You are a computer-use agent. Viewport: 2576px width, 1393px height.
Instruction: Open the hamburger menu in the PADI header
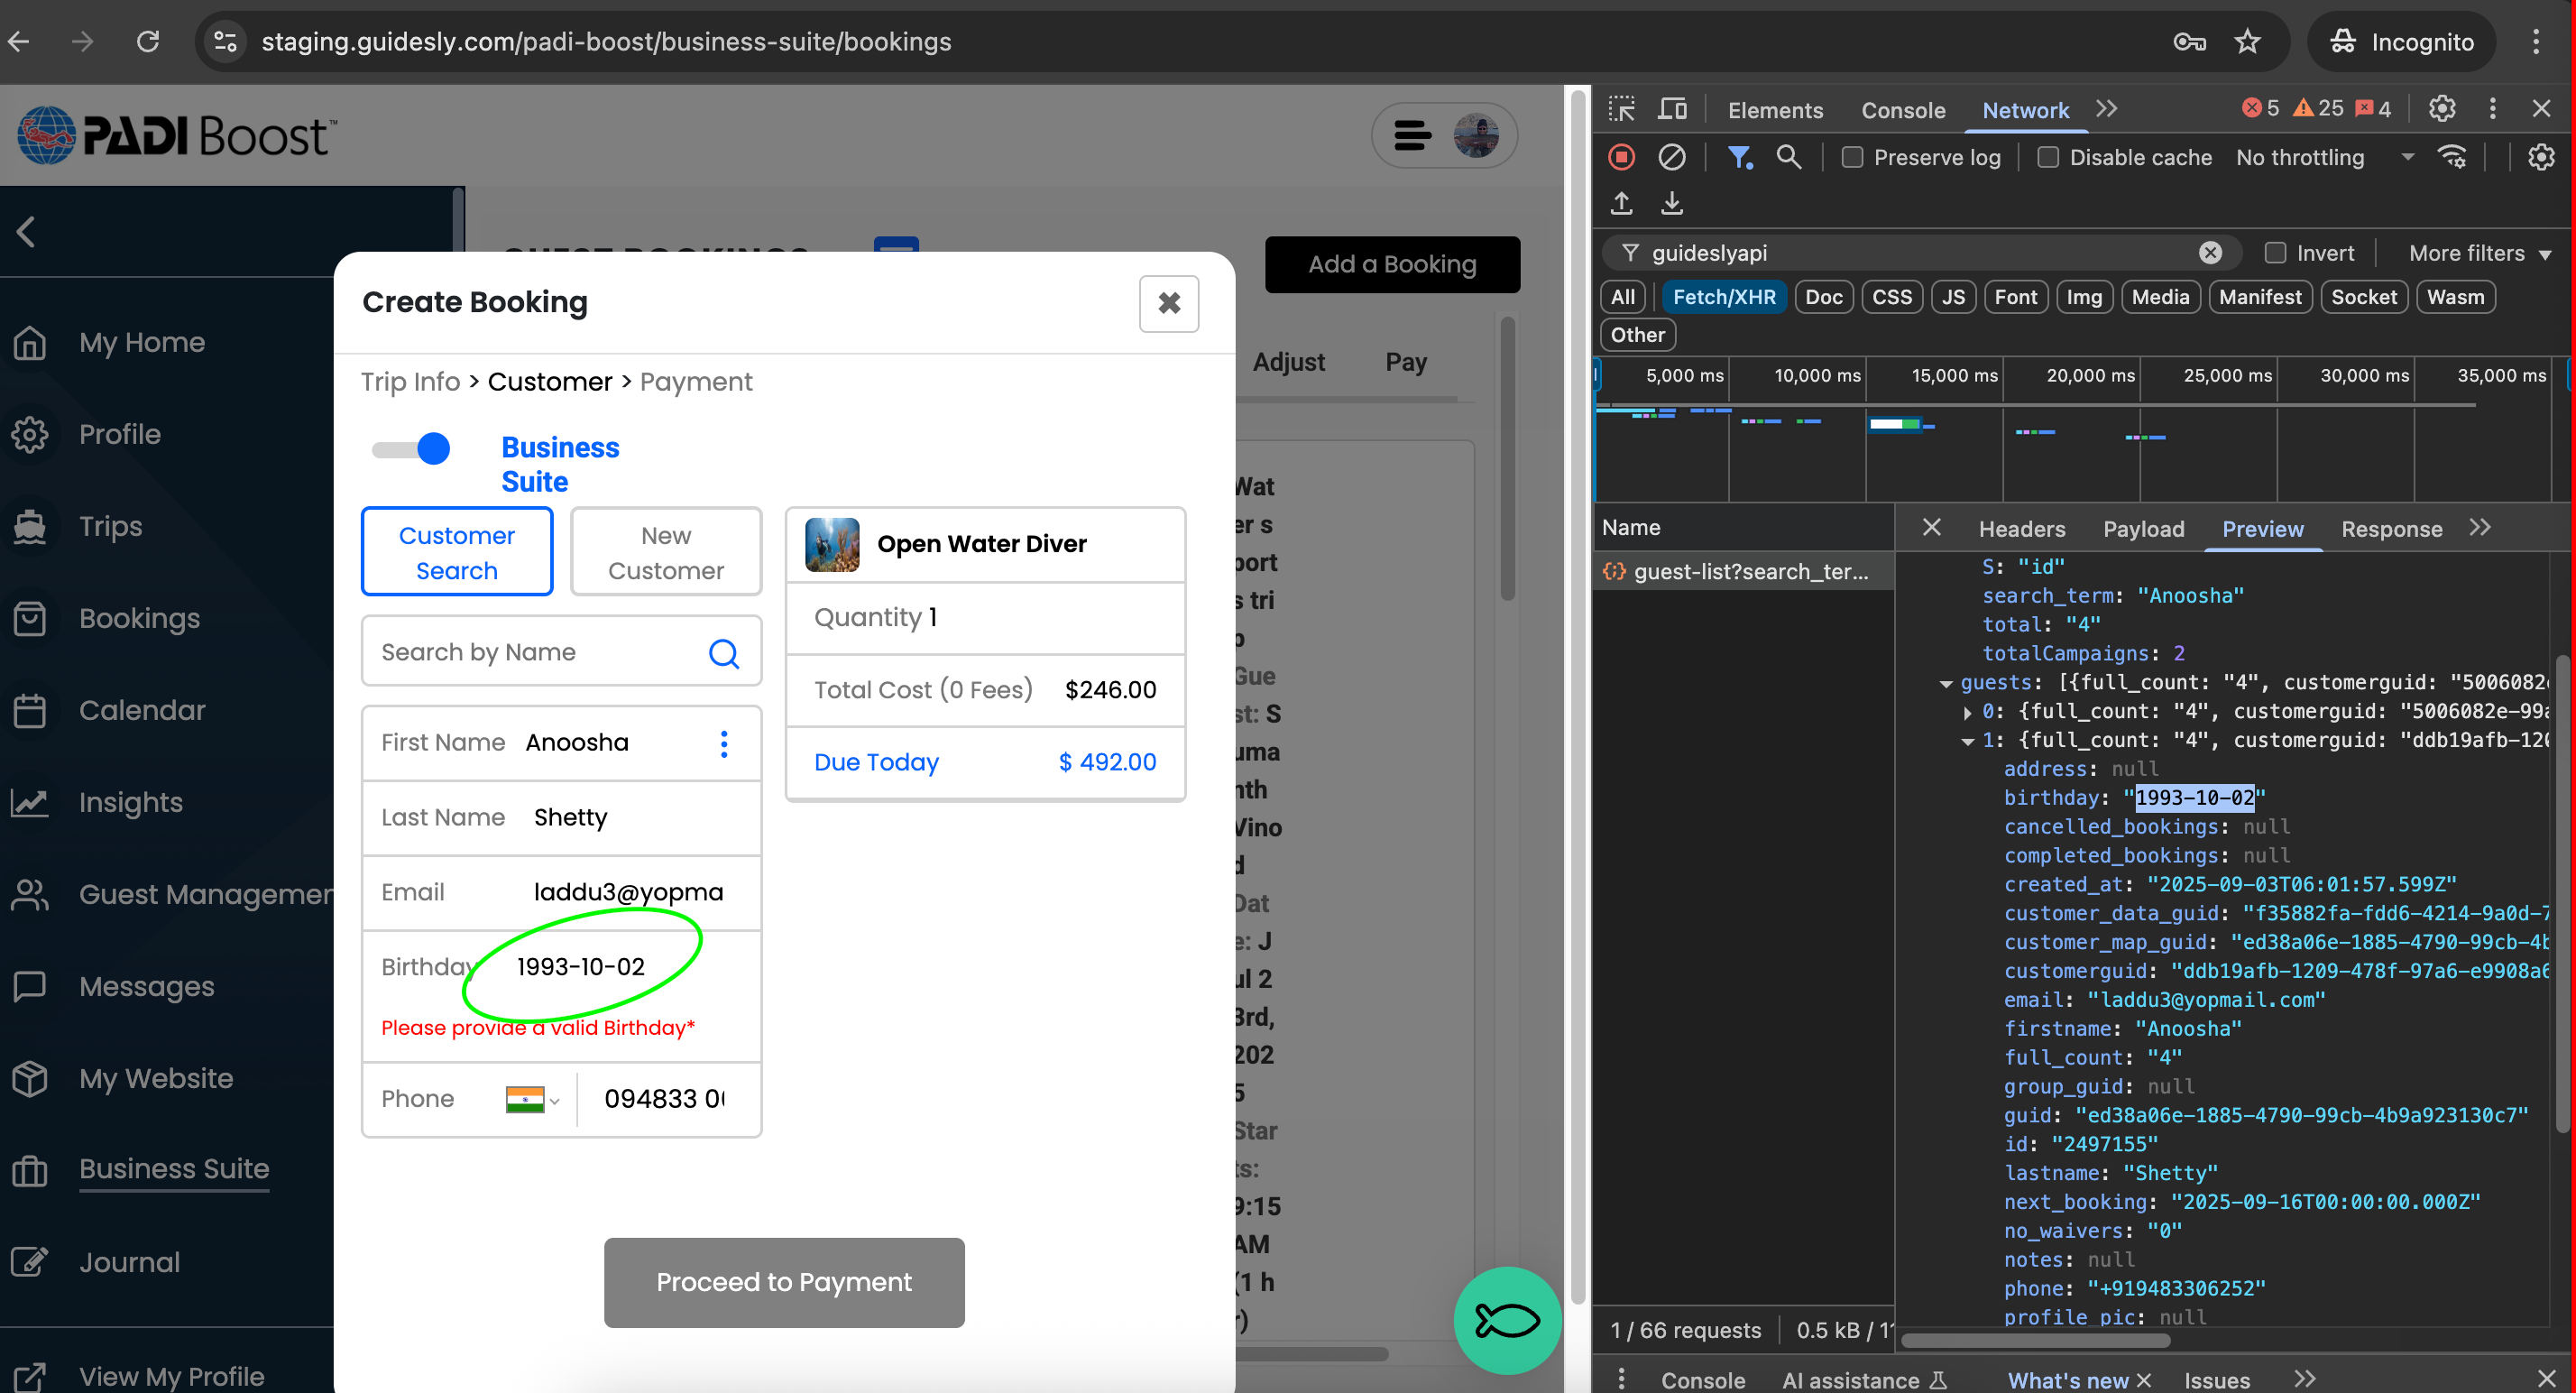tap(1412, 135)
